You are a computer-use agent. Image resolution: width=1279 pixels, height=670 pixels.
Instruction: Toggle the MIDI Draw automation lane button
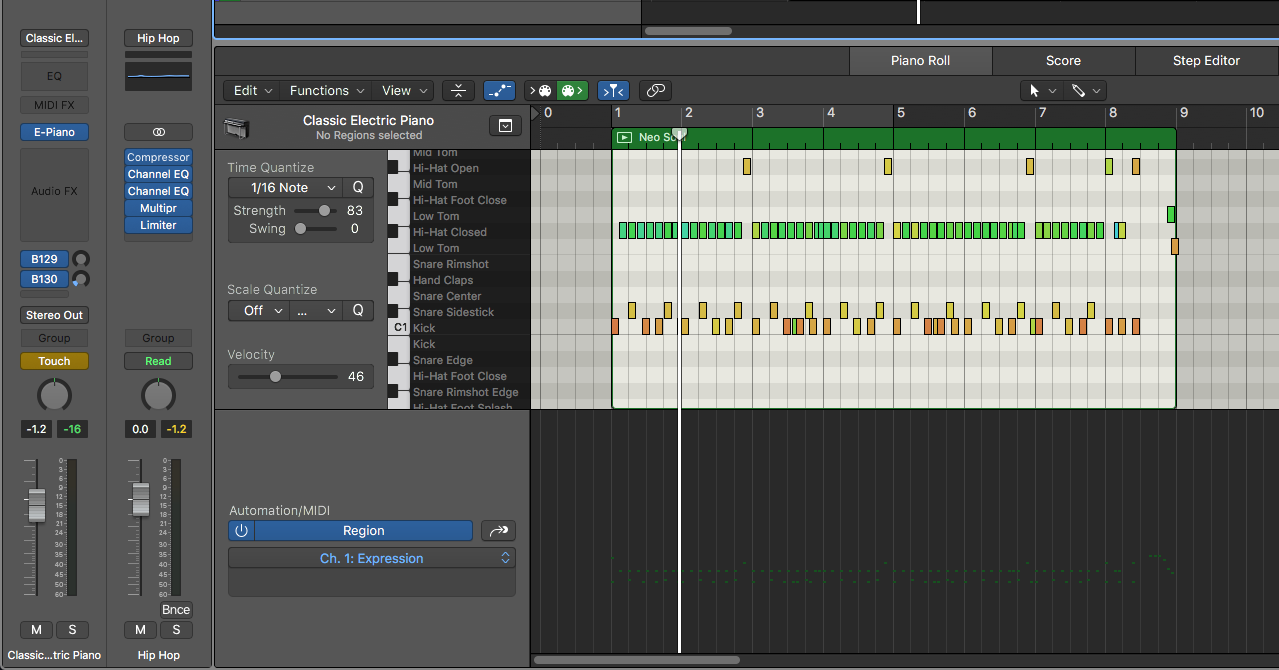tap(499, 90)
